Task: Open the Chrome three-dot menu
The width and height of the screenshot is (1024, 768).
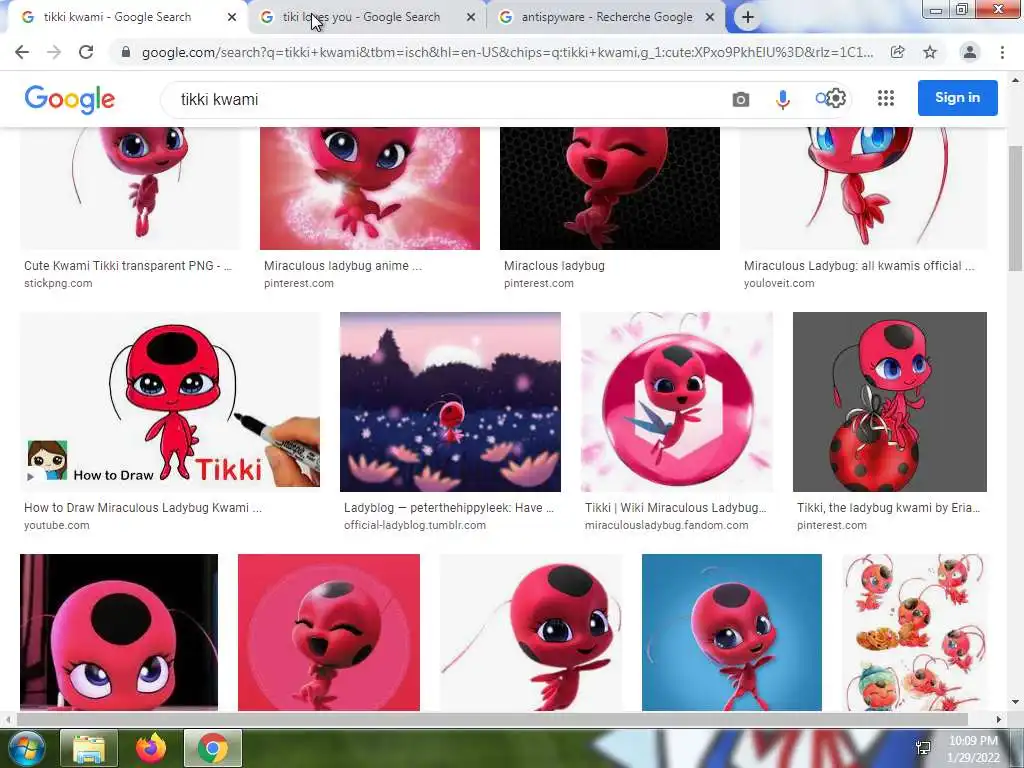Action: [x=1002, y=52]
